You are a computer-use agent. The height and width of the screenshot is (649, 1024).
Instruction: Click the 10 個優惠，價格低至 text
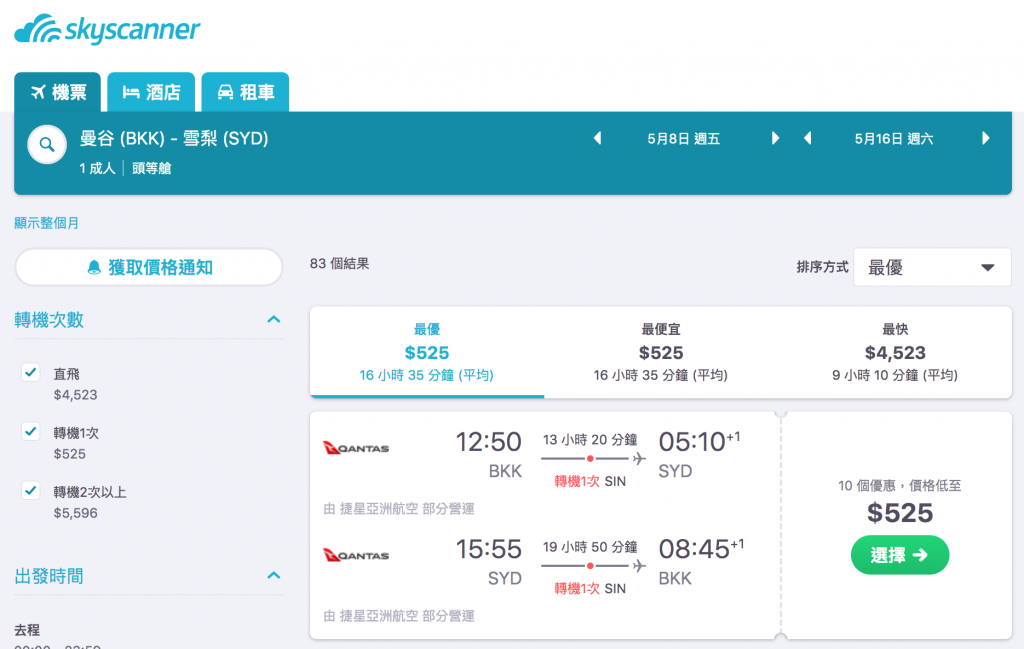pyautogui.click(x=899, y=485)
